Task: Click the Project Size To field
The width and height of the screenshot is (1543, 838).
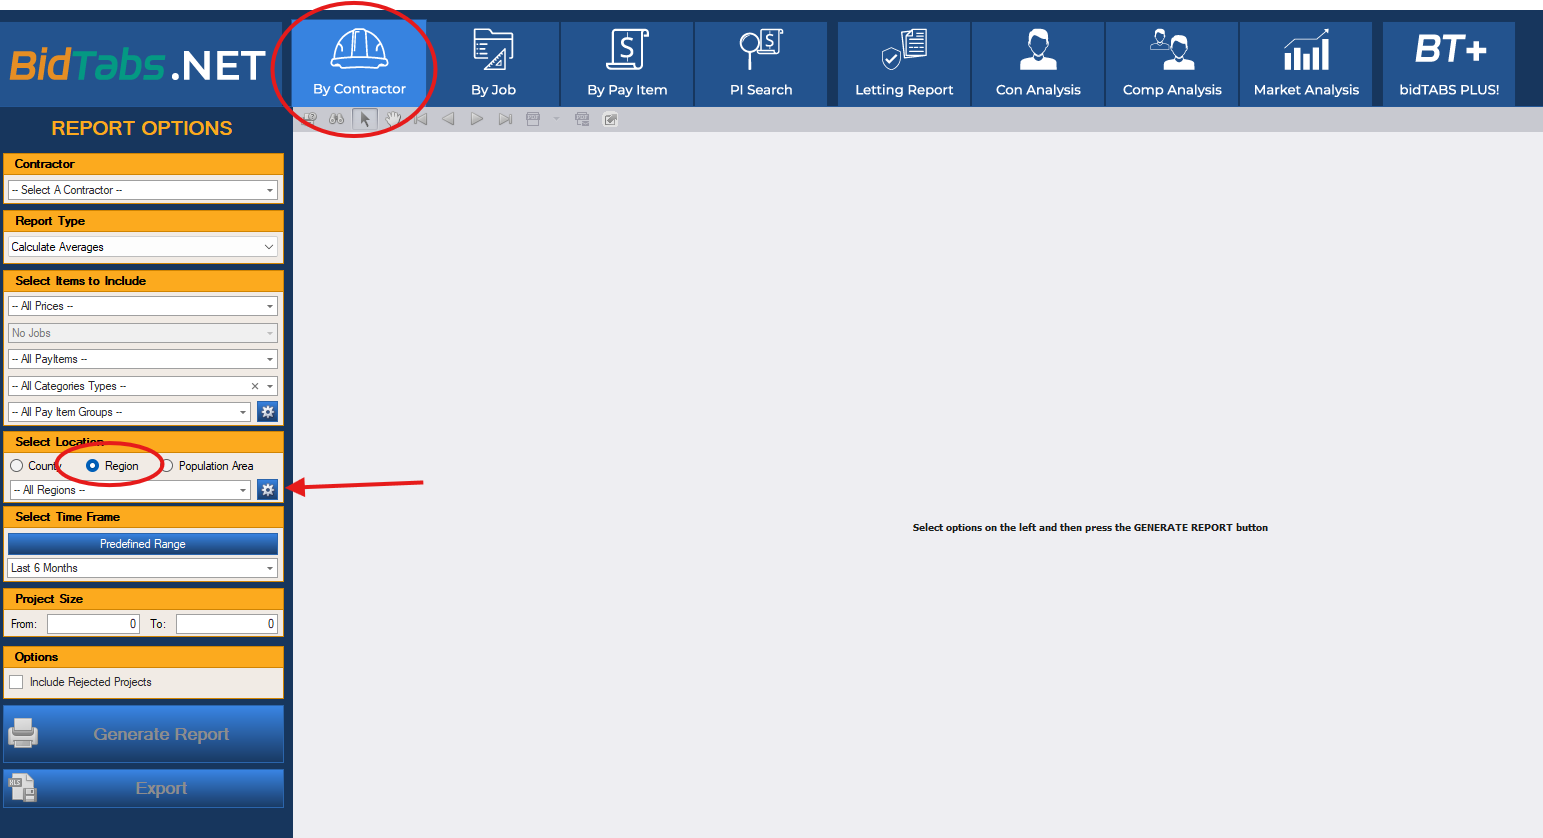Action: click(x=226, y=624)
